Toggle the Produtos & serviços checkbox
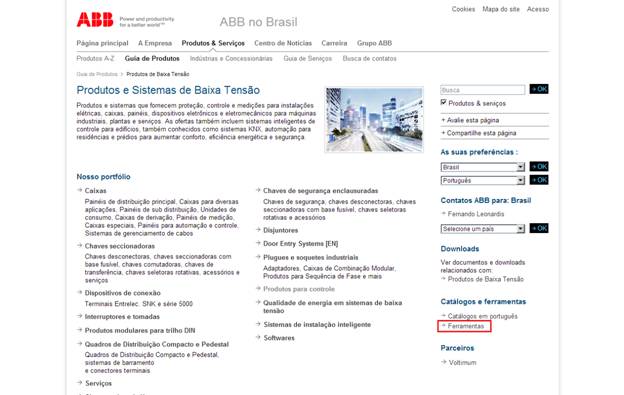This screenshot has height=395, width=624. click(x=444, y=103)
